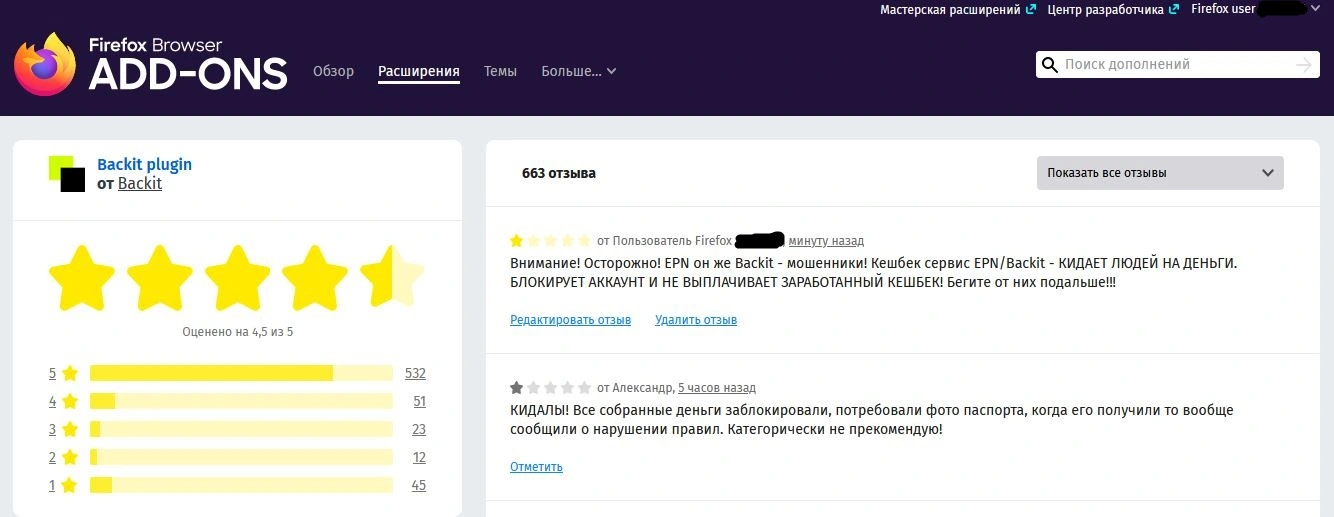Click the 5 rating number link
The width and height of the screenshot is (1334, 517).
tap(52, 373)
